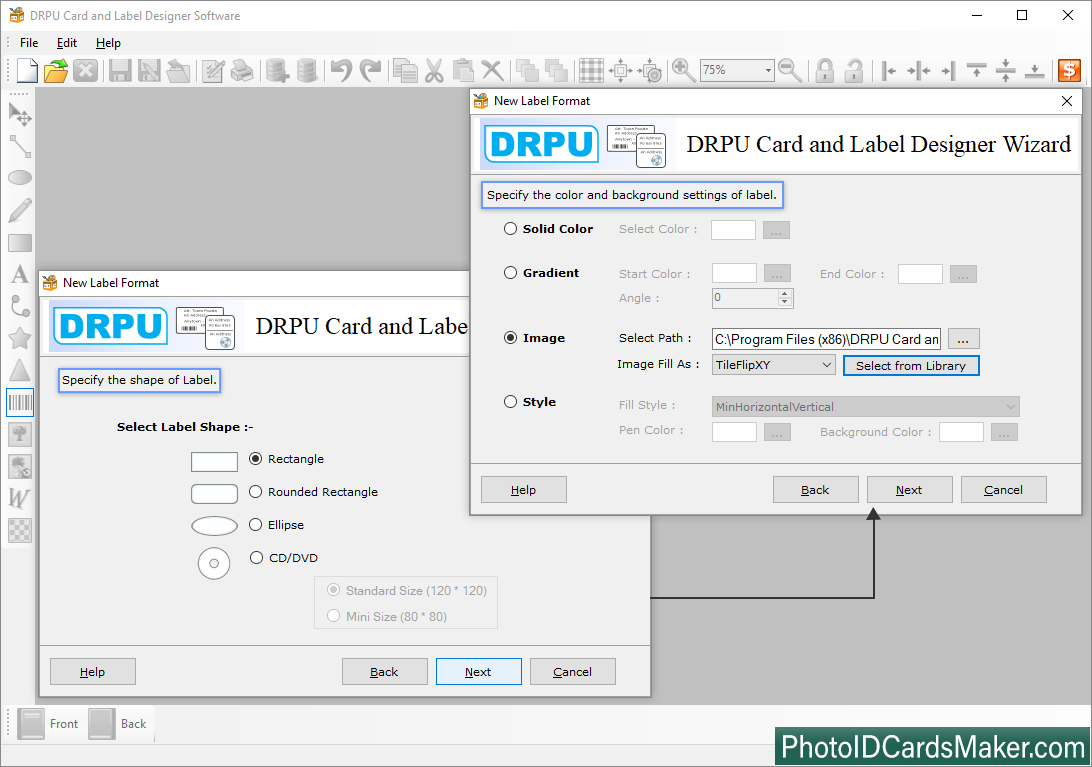
Task: Click Next in the color settings wizard
Action: [x=910, y=490]
